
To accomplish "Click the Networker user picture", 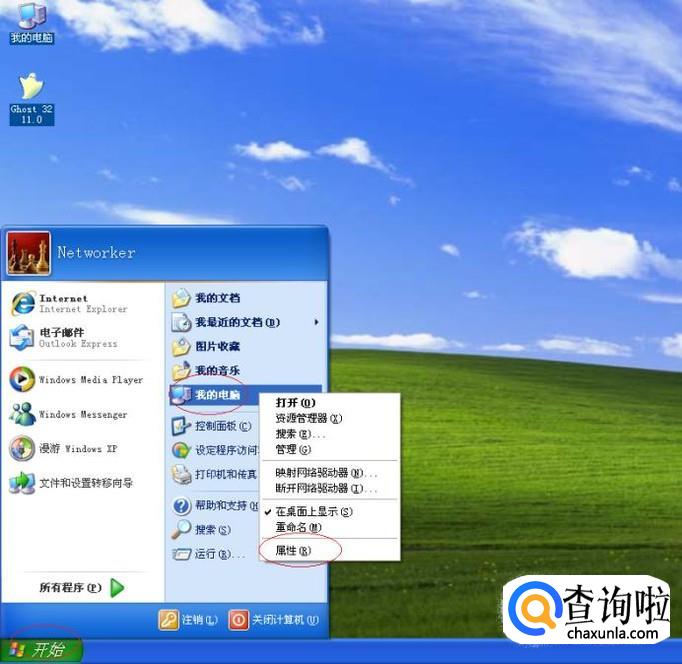I will [28, 253].
